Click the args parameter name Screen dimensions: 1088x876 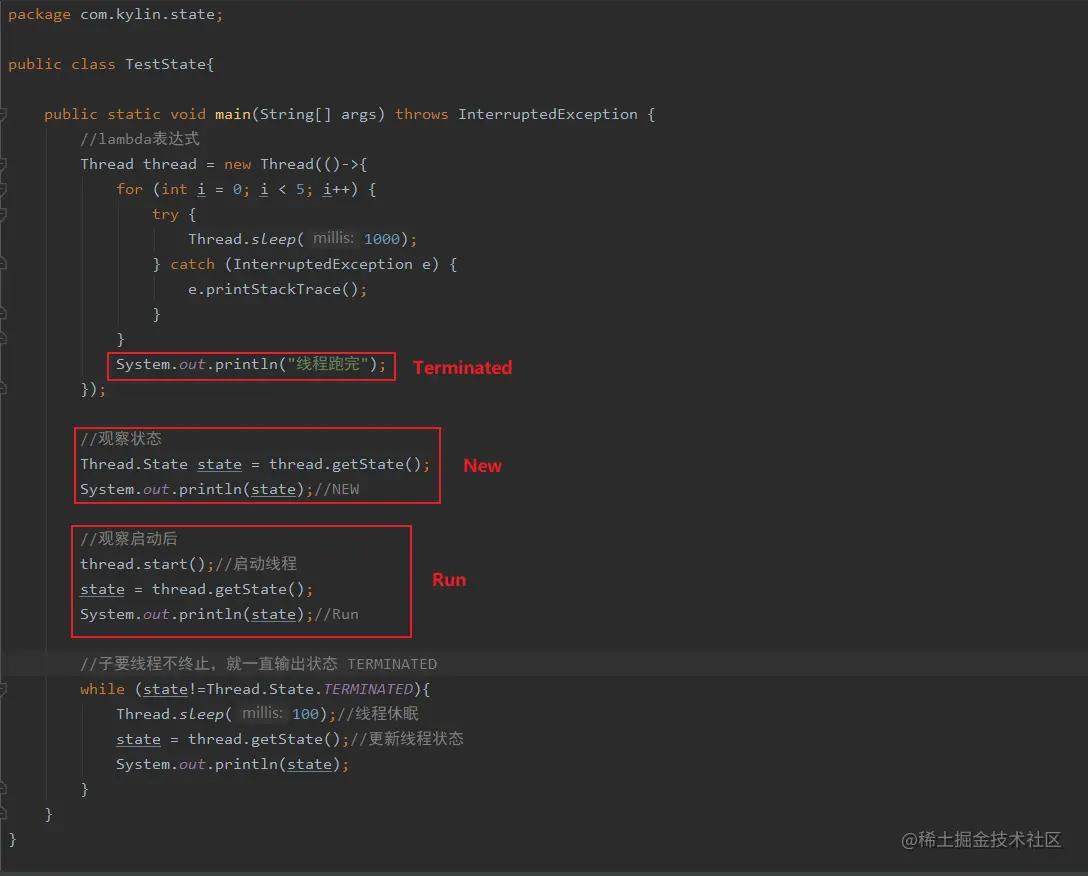point(359,115)
